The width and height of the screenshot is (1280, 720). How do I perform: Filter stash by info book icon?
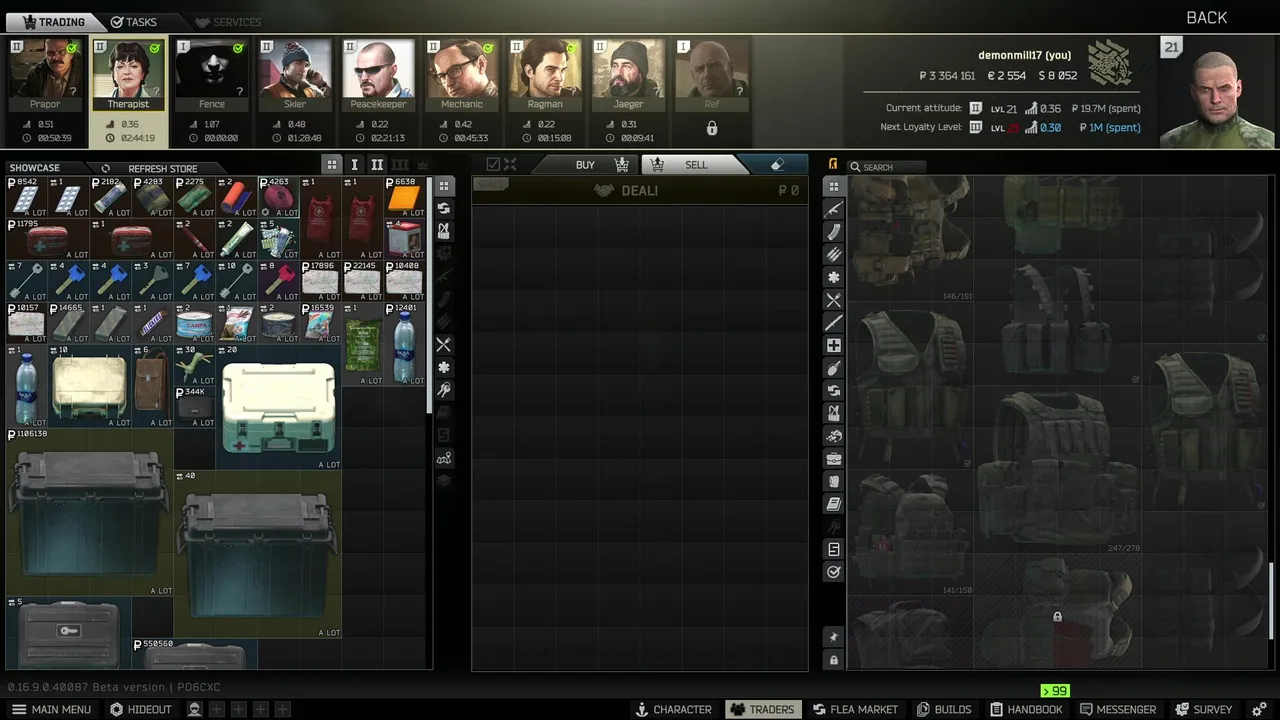pyautogui.click(x=834, y=504)
